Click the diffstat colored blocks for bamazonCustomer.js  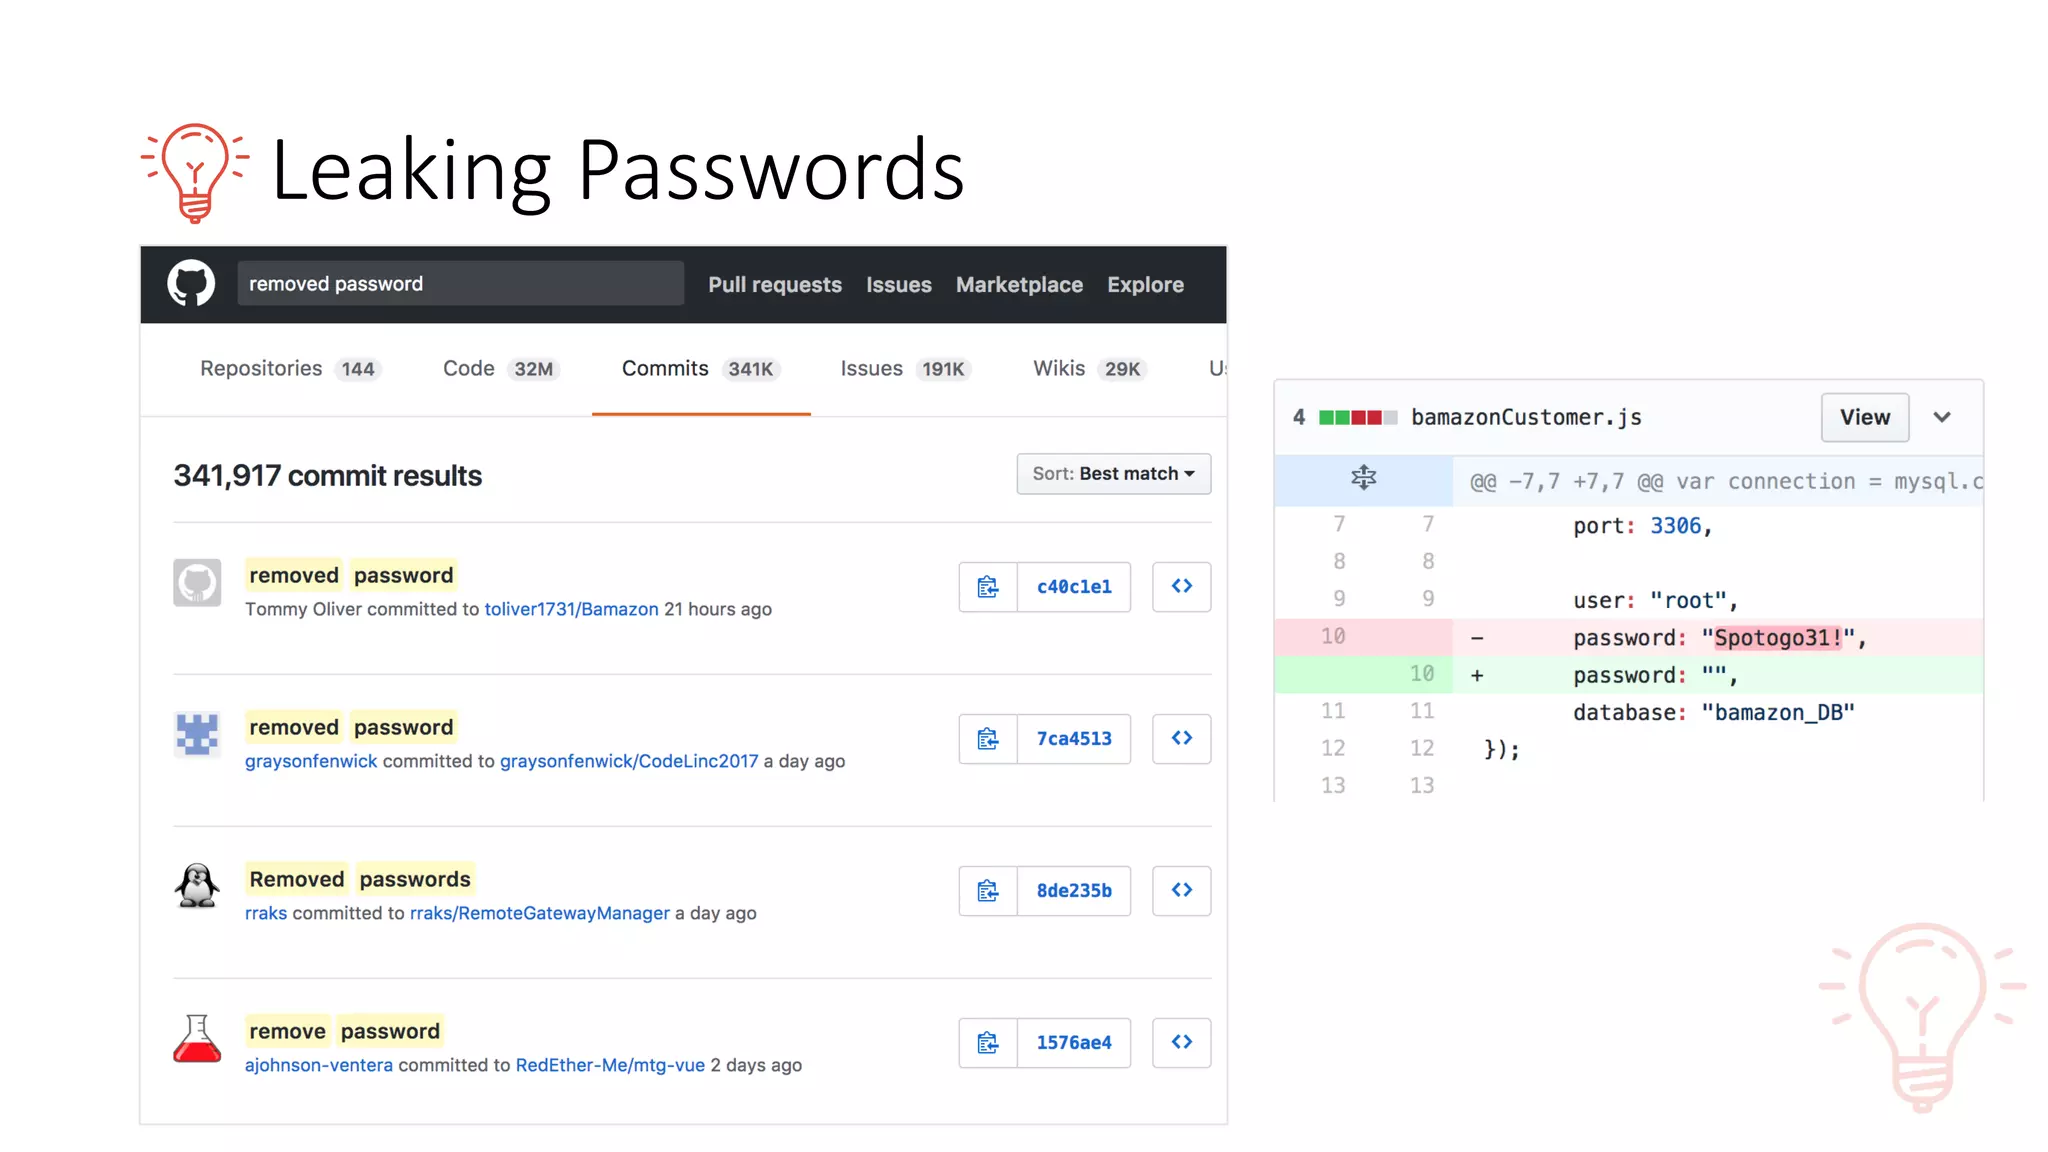tap(1357, 418)
